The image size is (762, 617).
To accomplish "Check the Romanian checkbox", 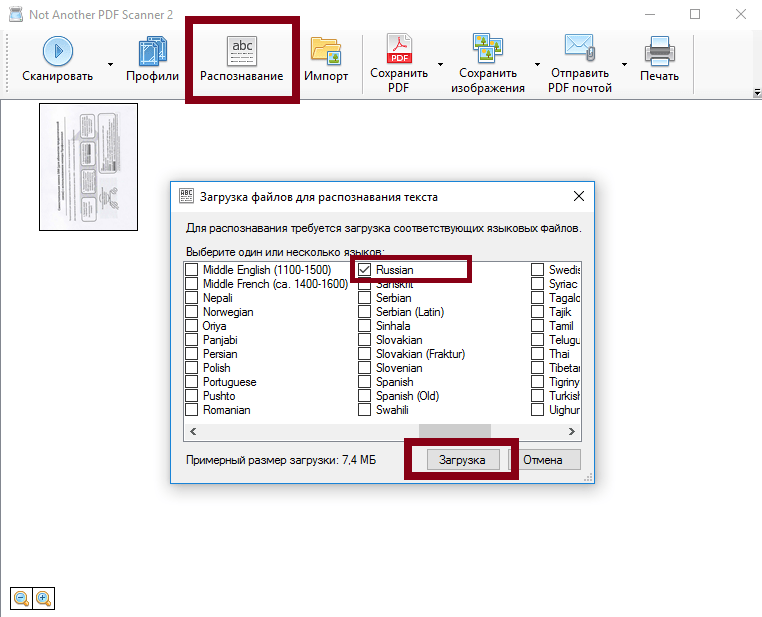I will (191, 410).
